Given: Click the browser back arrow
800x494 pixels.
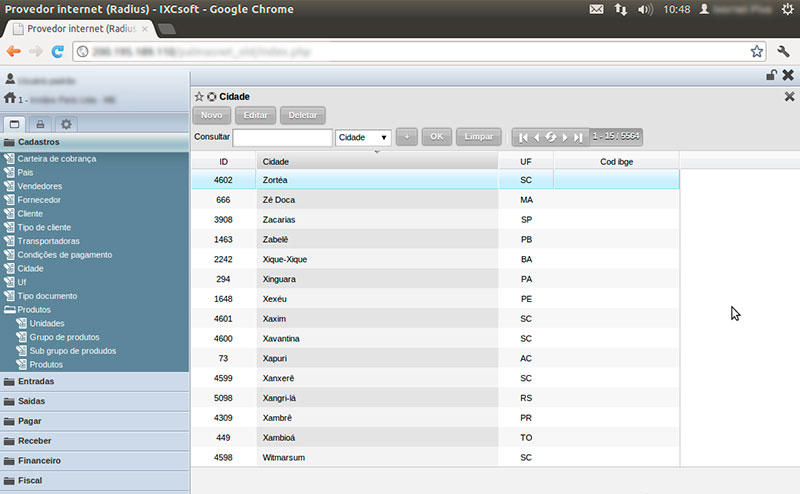Looking at the screenshot, I should click(x=14, y=51).
